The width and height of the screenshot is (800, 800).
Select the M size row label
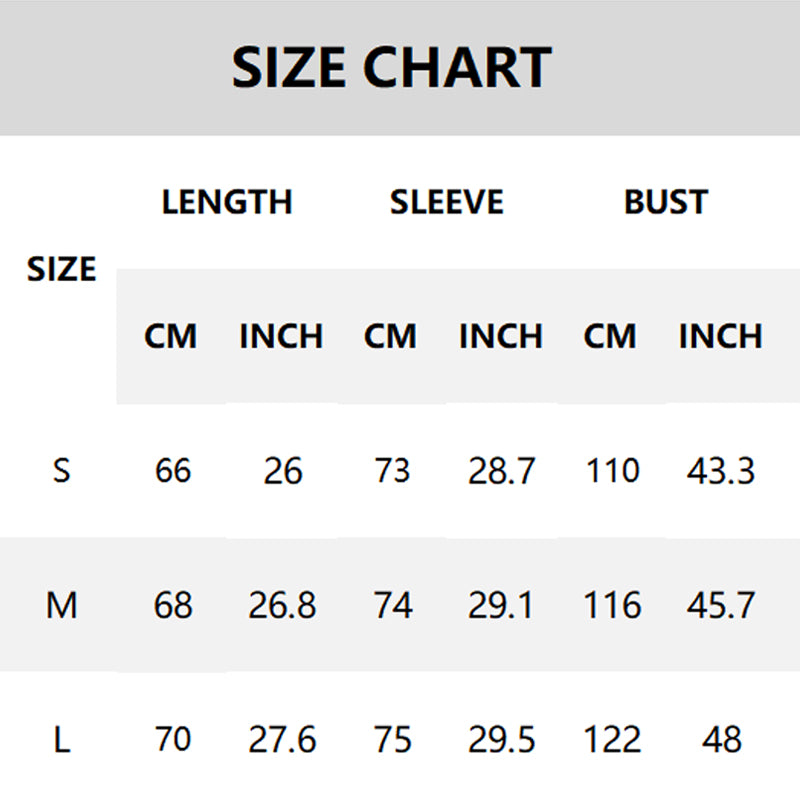(x=61, y=605)
